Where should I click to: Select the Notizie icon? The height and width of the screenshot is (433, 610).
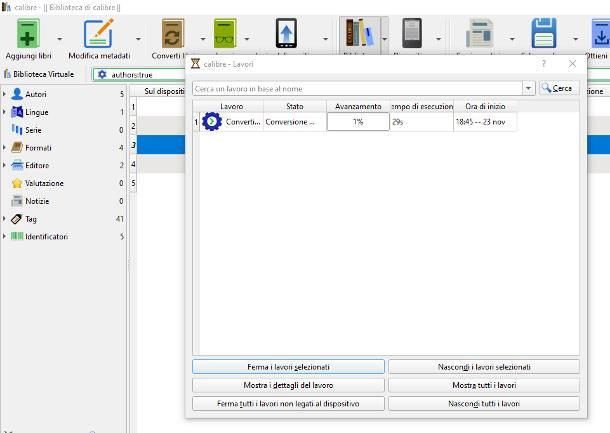[x=17, y=201]
